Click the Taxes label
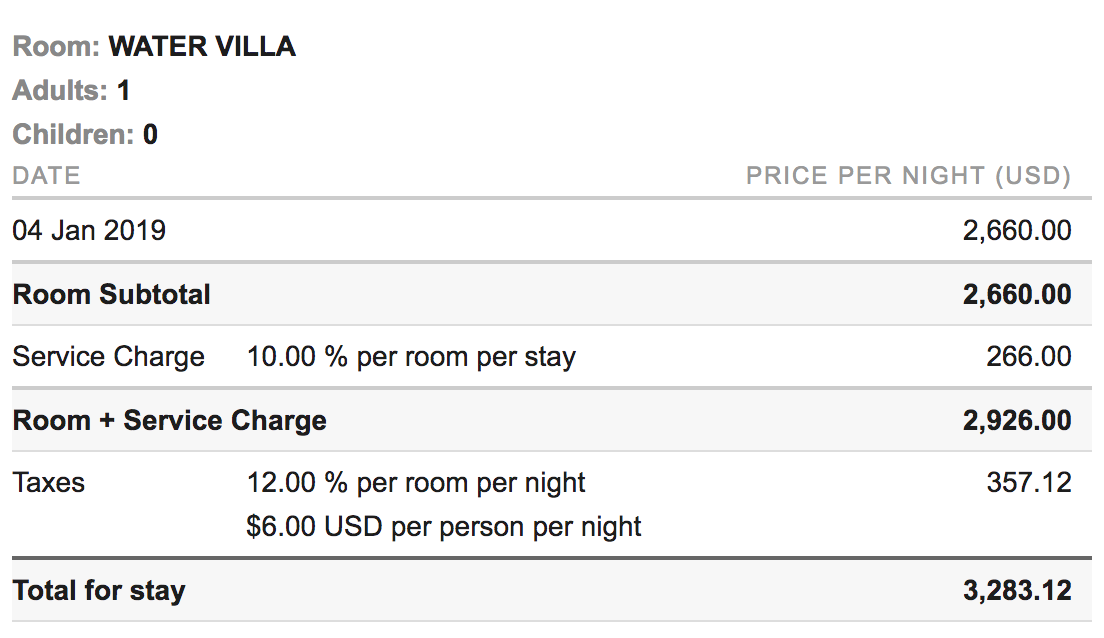1104x638 pixels. coord(49,482)
